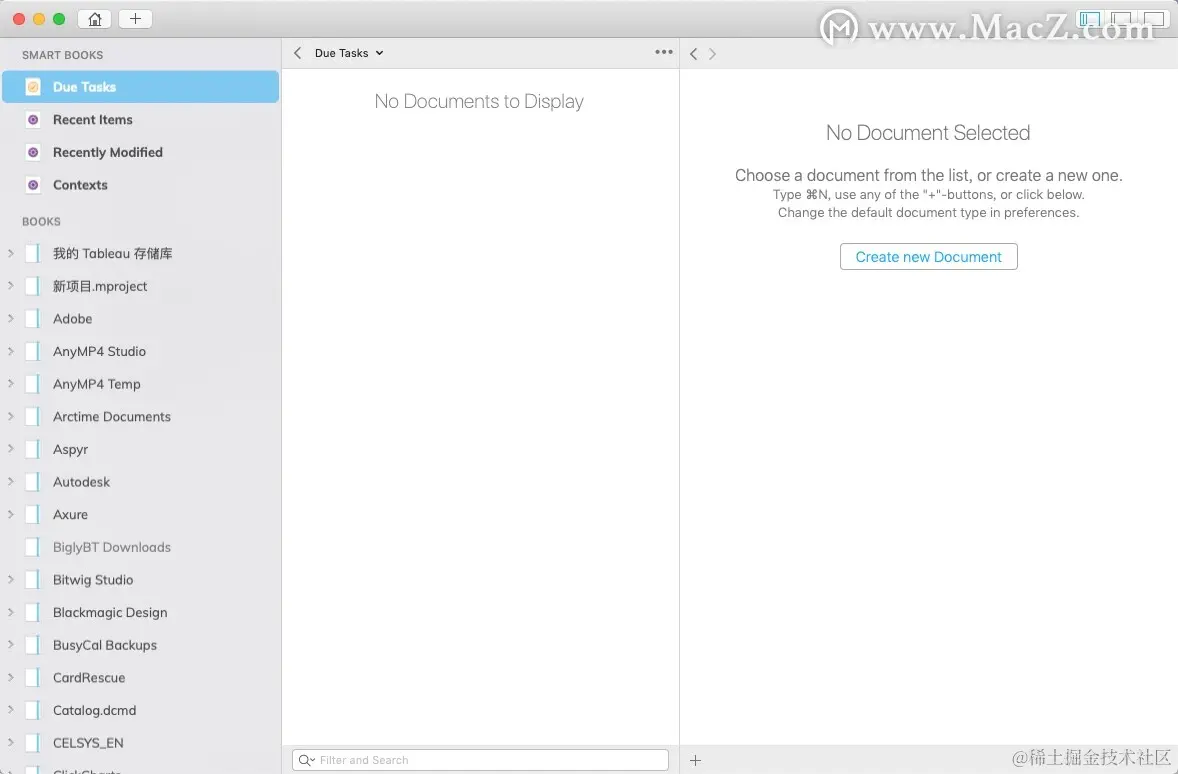Screen dimensions: 1178x774
Task: Click the book icon next to Bitwig Studio
Action: [32, 580]
